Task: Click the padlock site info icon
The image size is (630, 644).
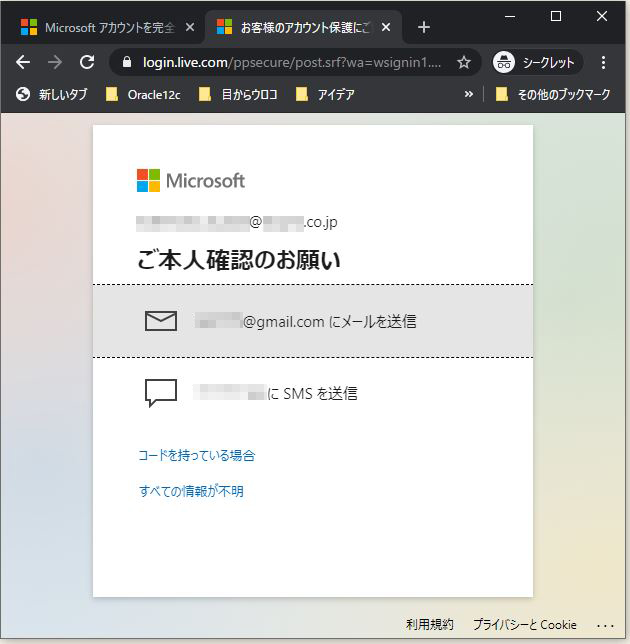Action: pos(127,62)
